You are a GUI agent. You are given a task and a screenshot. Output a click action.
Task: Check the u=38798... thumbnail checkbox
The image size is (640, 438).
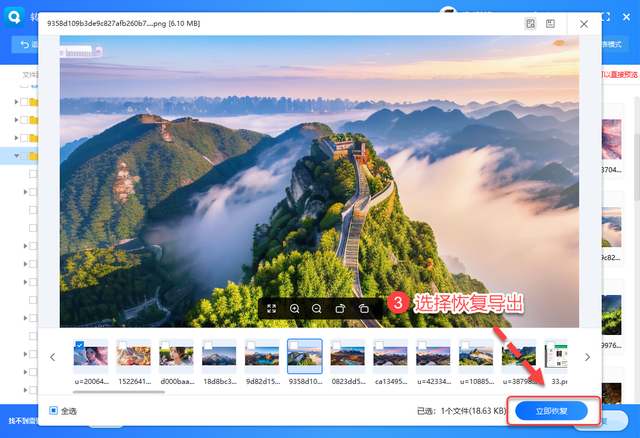[x=507, y=345]
